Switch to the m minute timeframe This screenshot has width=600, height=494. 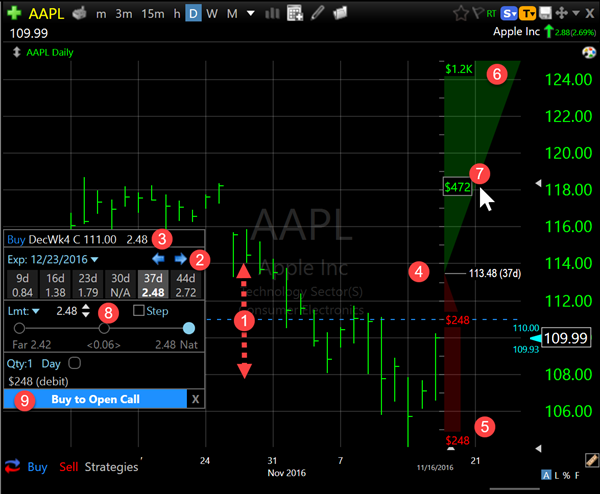[101, 14]
